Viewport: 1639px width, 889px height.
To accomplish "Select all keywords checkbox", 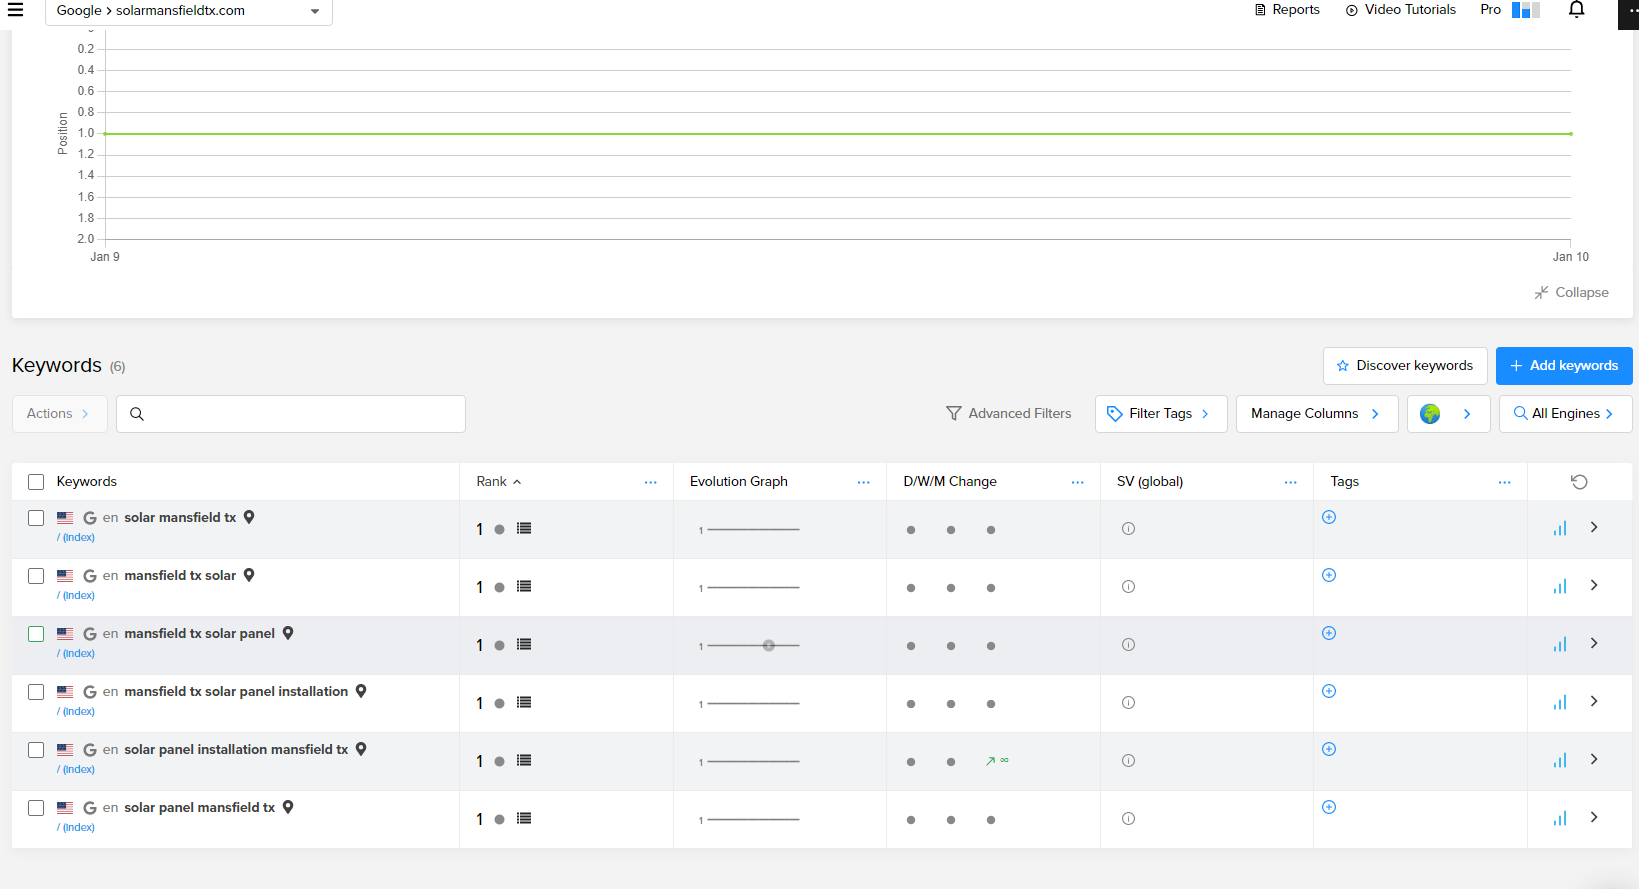I will pyautogui.click(x=36, y=482).
